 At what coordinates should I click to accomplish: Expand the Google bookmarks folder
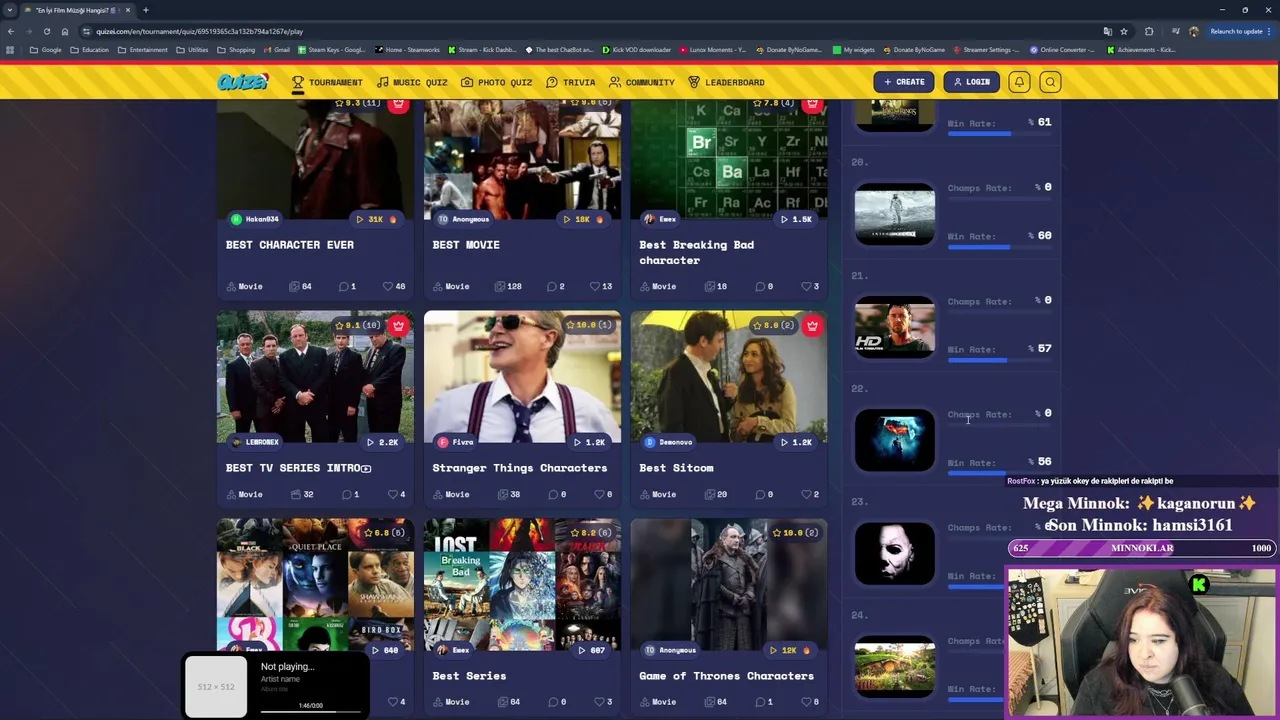[46, 49]
